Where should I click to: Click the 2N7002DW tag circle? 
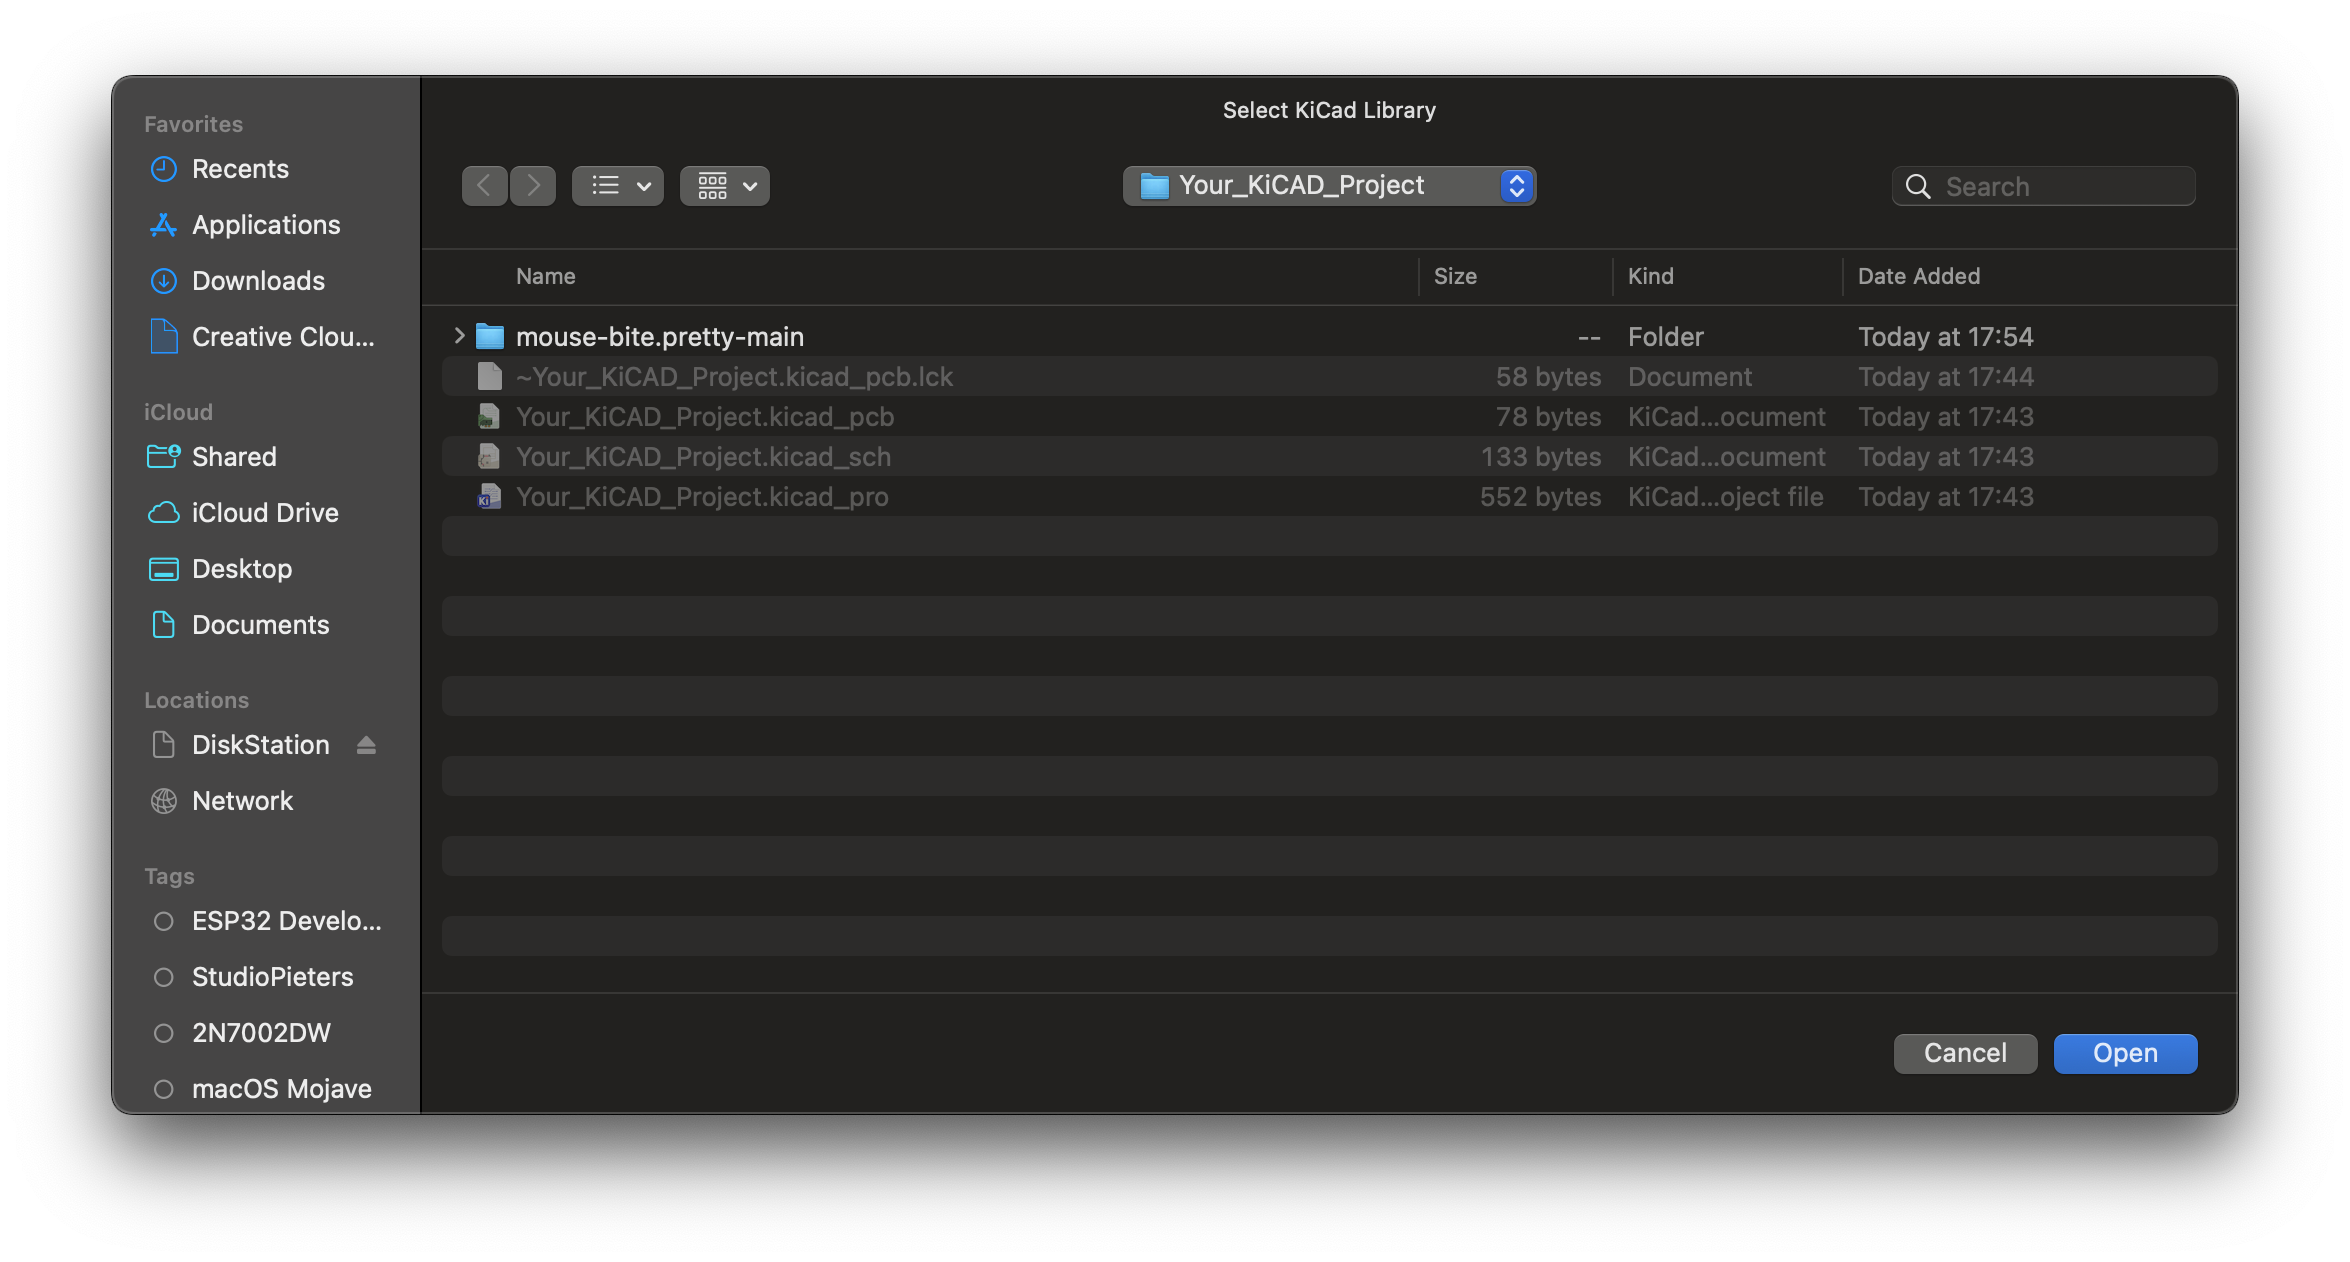click(x=163, y=1033)
